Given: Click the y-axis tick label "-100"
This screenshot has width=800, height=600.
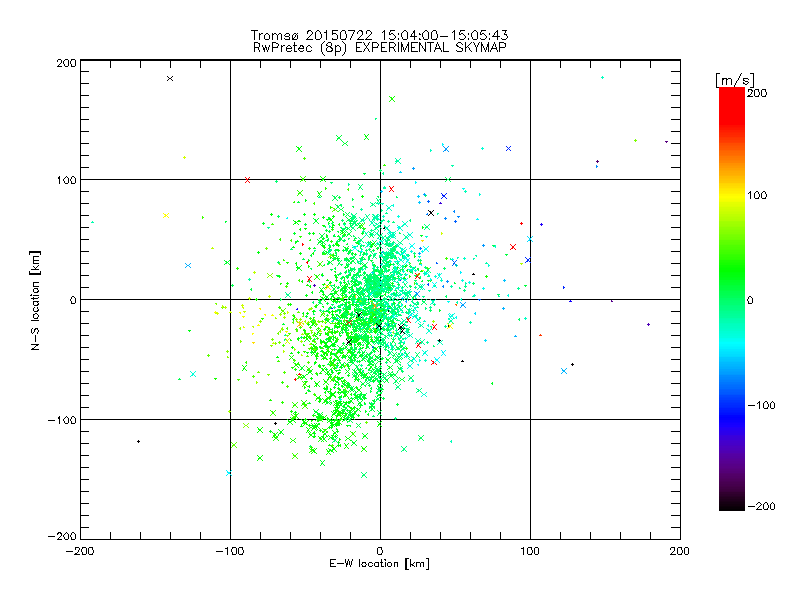Looking at the screenshot, I should pyautogui.click(x=62, y=420).
